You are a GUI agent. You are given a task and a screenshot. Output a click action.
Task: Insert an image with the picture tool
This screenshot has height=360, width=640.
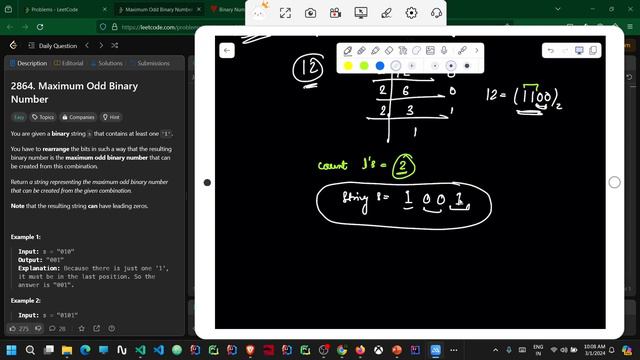[430, 51]
